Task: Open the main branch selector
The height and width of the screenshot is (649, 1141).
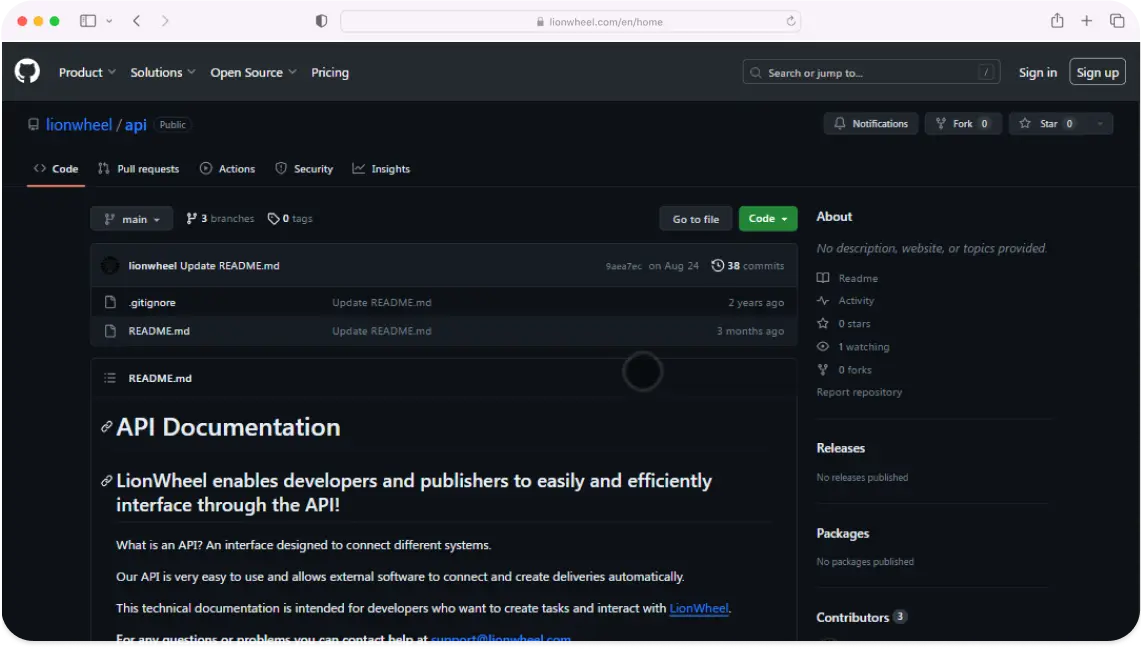Action: click(131, 218)
